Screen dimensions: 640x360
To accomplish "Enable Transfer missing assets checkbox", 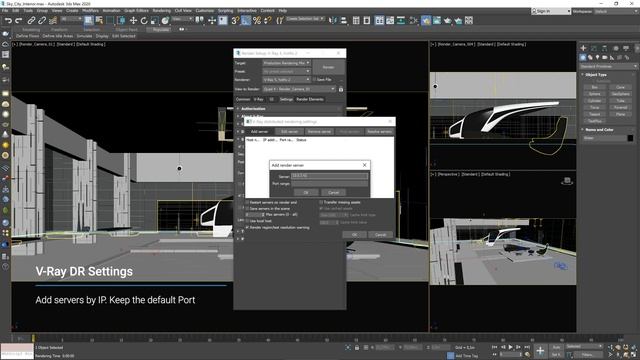I will tap(321, 202).
